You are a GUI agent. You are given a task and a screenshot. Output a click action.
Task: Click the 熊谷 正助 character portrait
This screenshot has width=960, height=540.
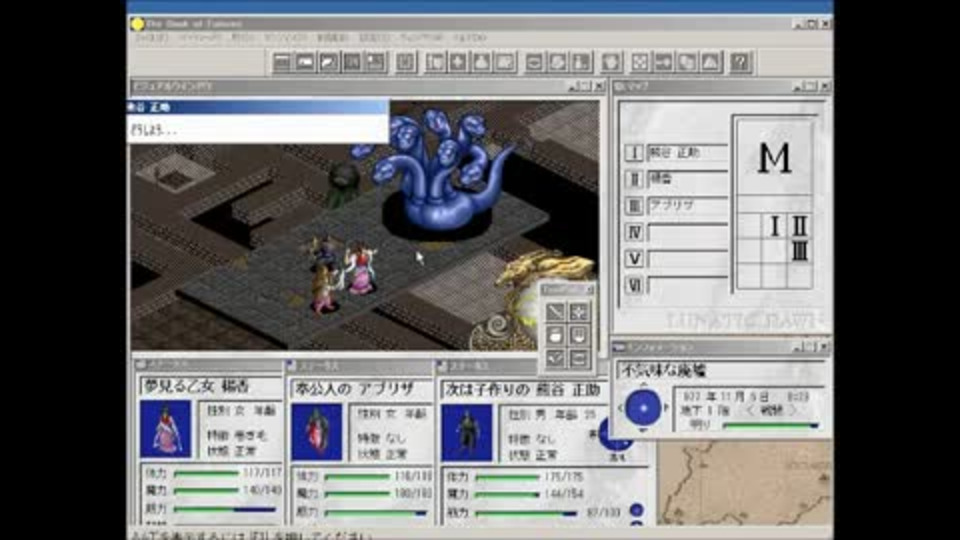tap(467, 432)
